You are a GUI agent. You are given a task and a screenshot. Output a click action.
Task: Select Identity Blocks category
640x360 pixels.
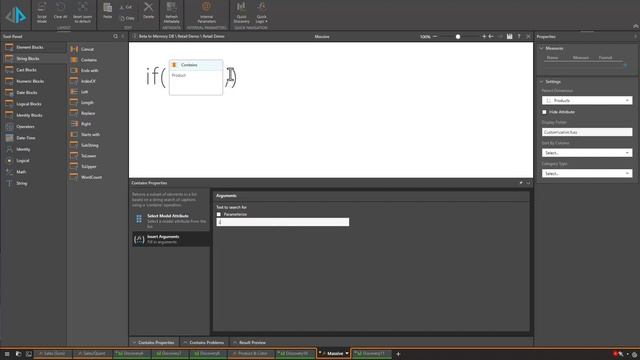[34, 116]
